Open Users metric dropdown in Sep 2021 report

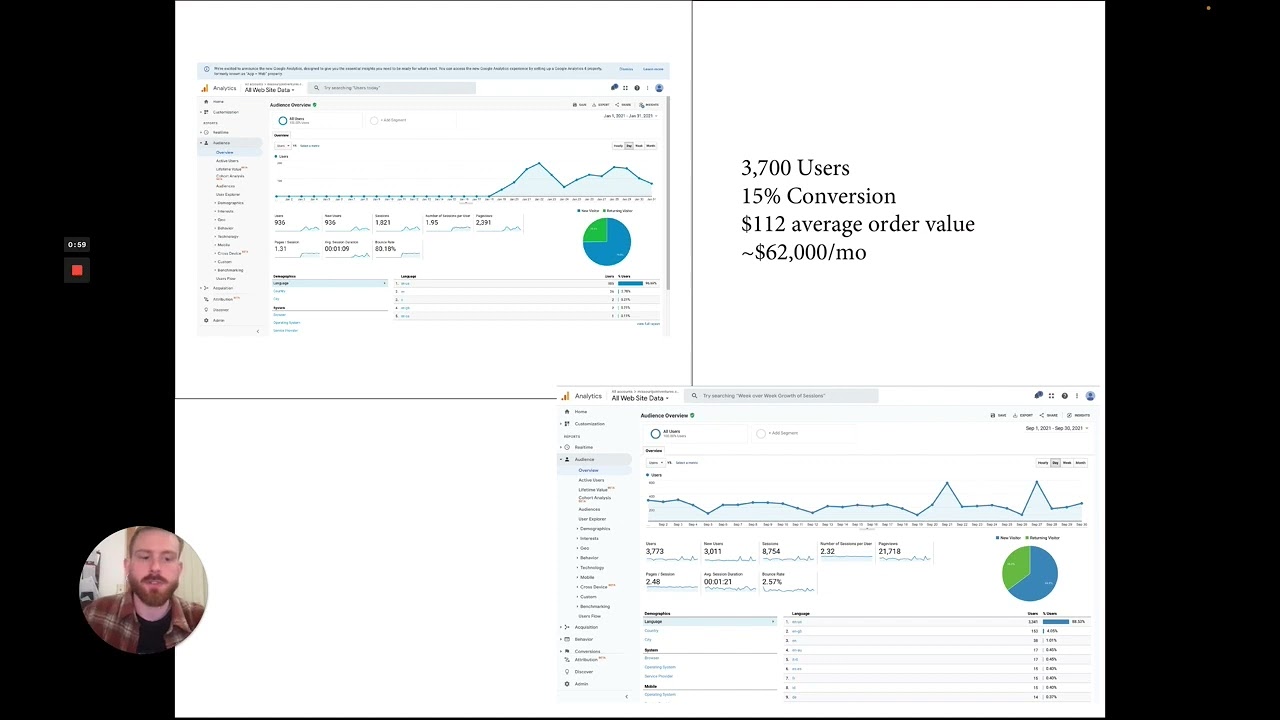point(655,463)
